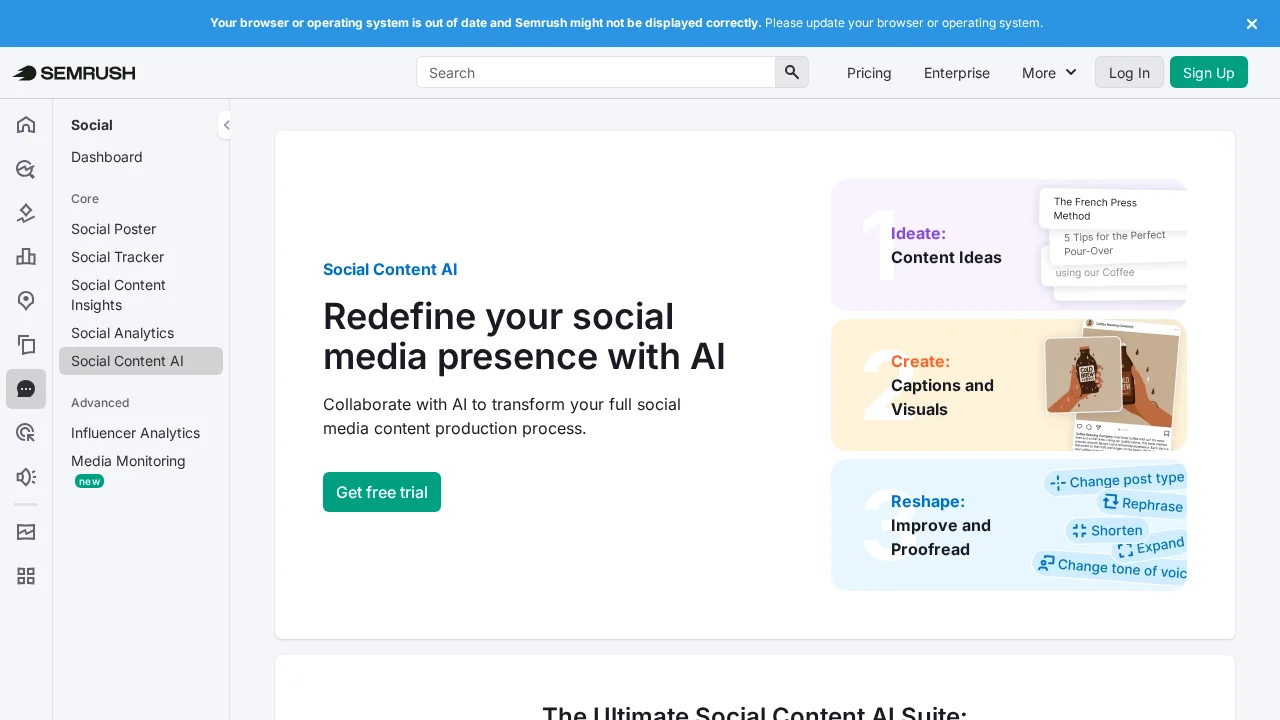Image resolution: width=1280 pixels, height=720 pixels.
Task: Open the Home icon in sidebar
Action: [26, 124]
